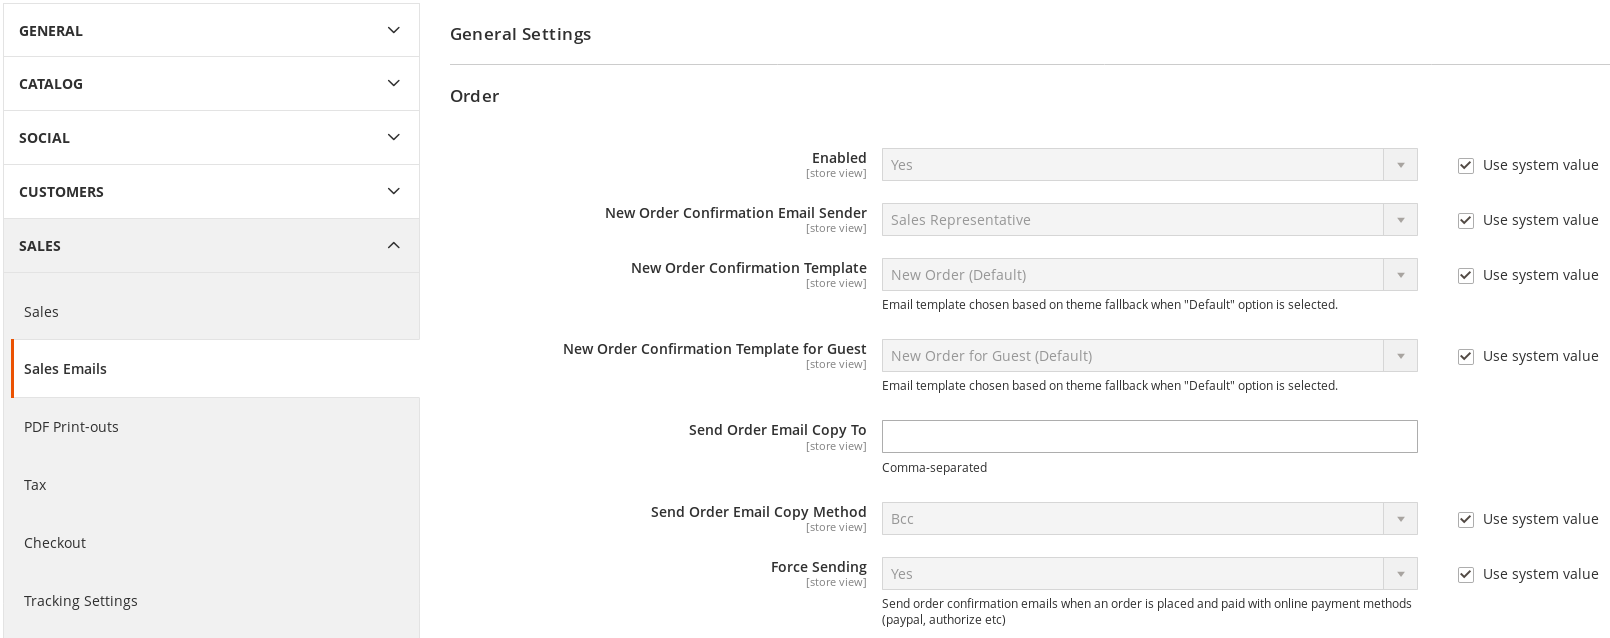Viewport: 1610px width, 638px height.
Task: Go to Tax settings
Action: click(35, 485)
